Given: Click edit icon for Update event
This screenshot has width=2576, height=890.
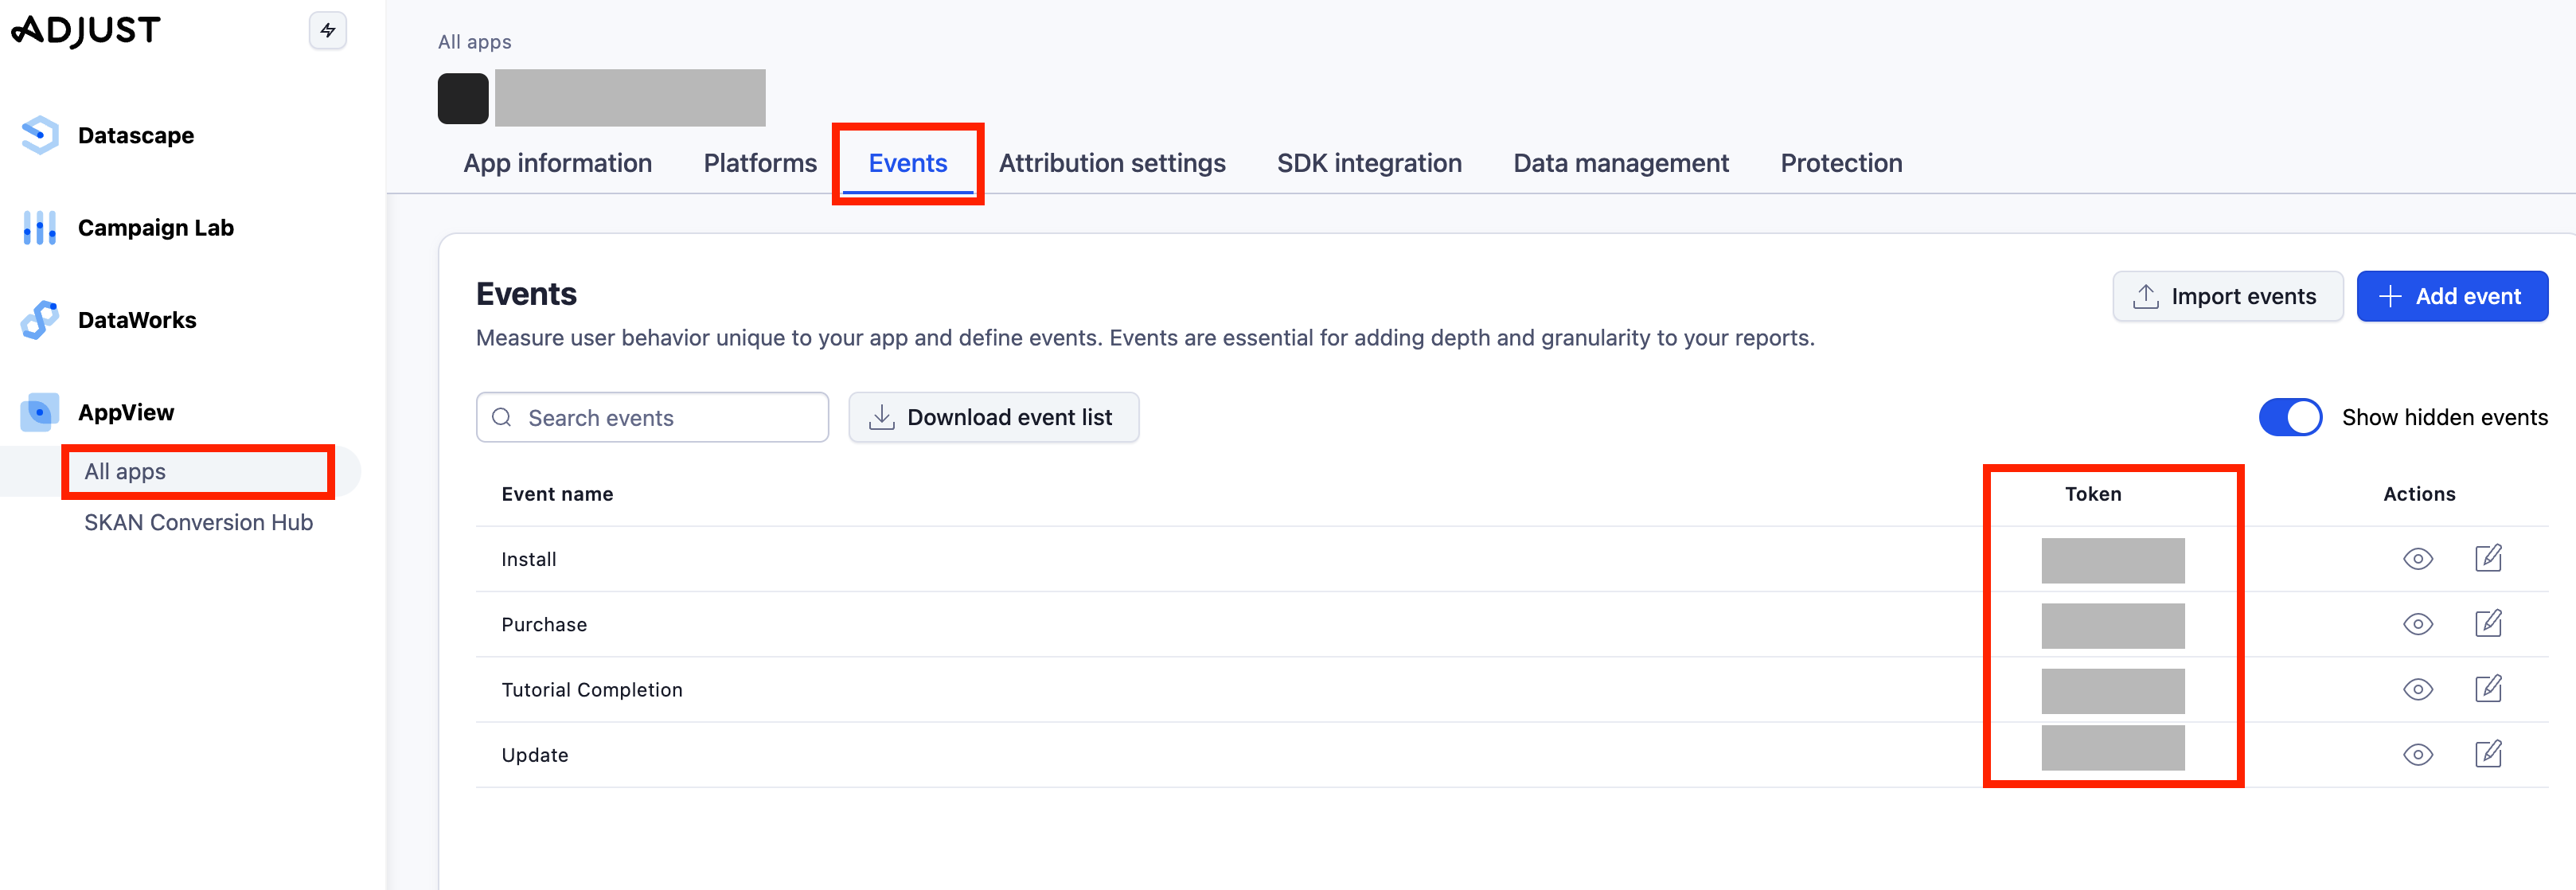Looking at the screenshot, I should point(2487,754).
